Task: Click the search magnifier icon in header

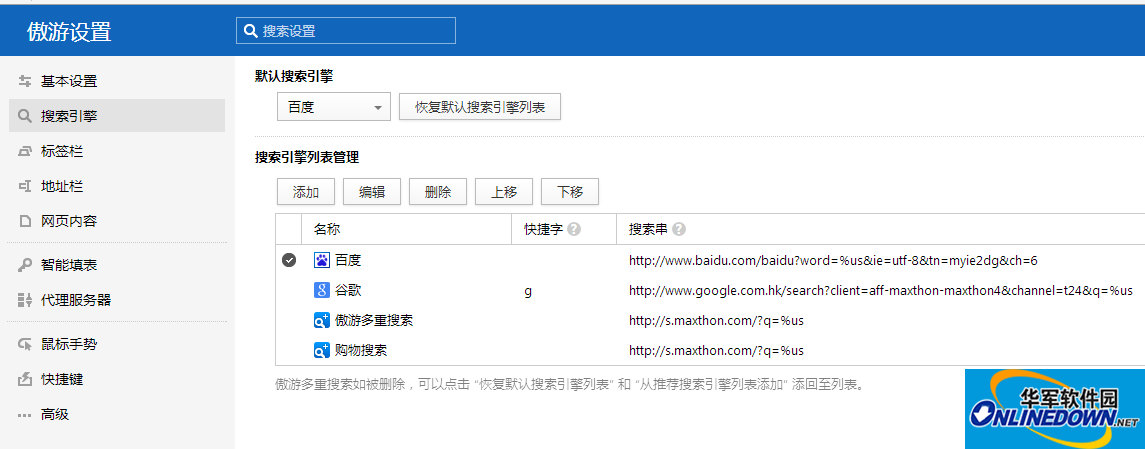Action: pyautogui.click(x=250, y=31)
